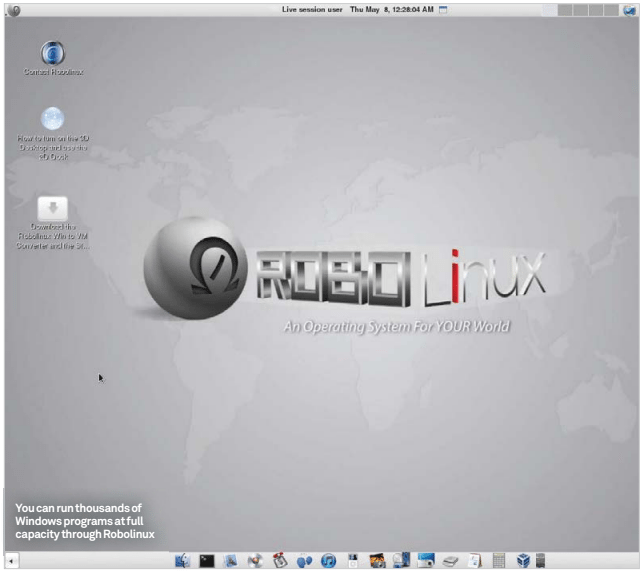Switch to the fifth workspace box in pager
Image resolution: width=642 pixels, height=574 pixels.
611,10
